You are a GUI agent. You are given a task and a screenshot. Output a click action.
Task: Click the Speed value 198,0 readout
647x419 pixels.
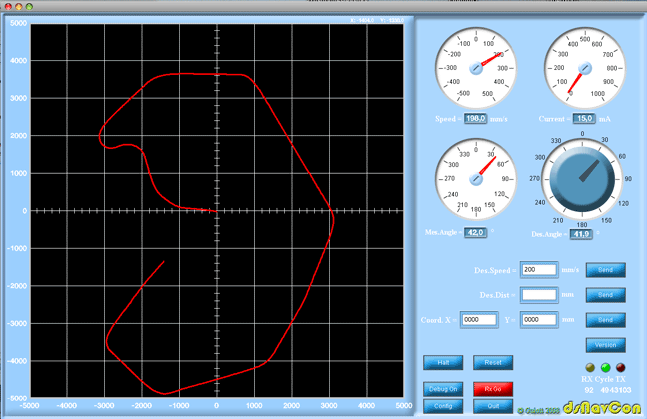(x=475, y=119)
